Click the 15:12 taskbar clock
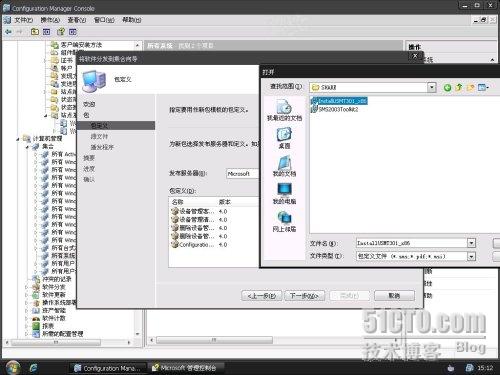Image resolution: width=500 pixels, height=375 pixels. 485,368
